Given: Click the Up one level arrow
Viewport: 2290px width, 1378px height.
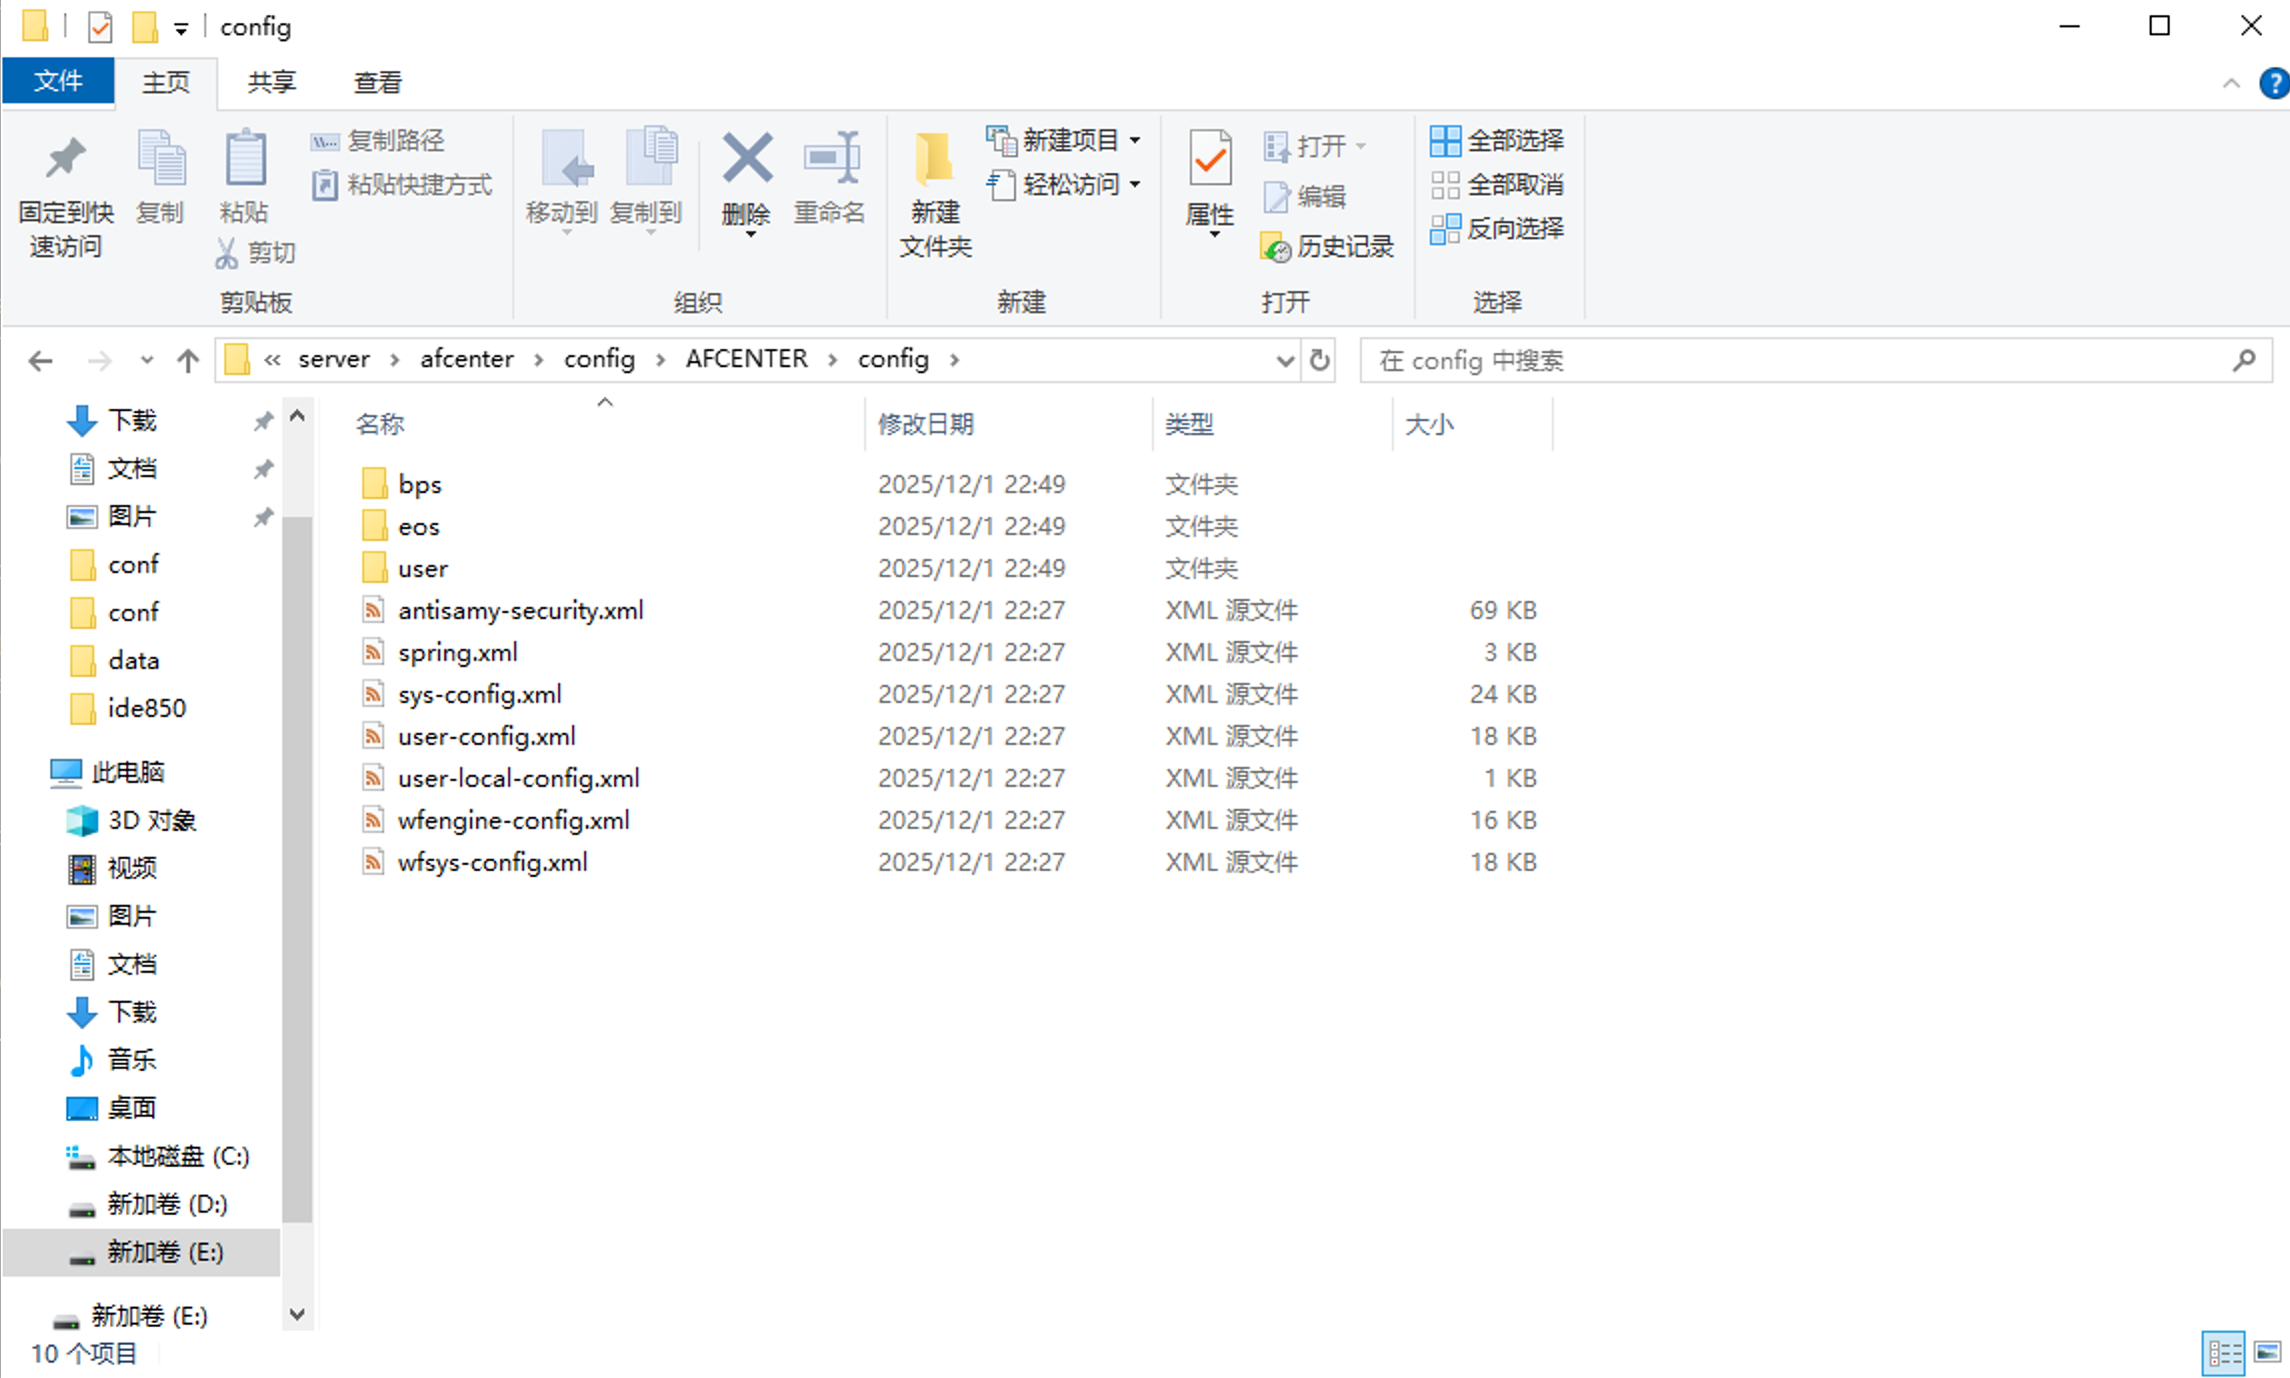Looking at the screenshot, I should tap(187, 360).
